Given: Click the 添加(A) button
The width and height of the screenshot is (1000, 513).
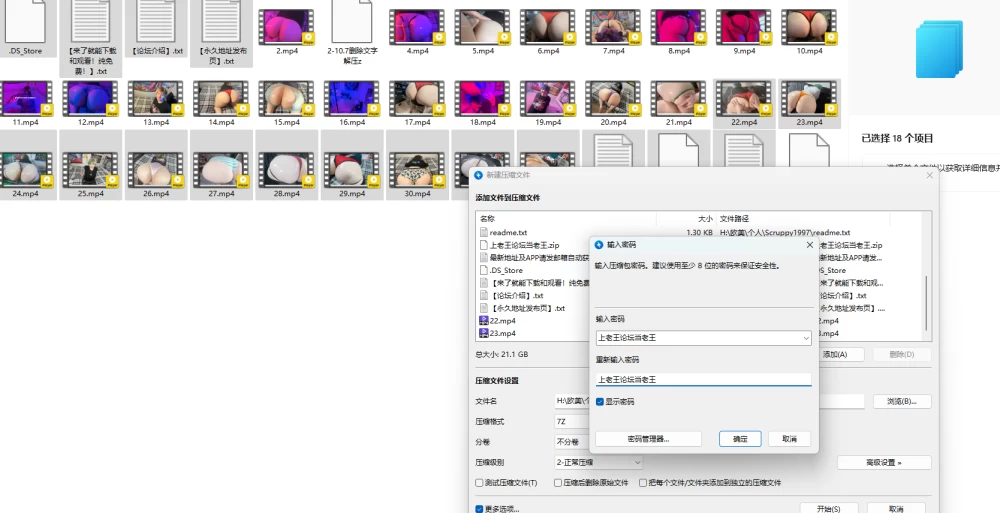Looking at the screenshot, I should (x=835, y=354).
